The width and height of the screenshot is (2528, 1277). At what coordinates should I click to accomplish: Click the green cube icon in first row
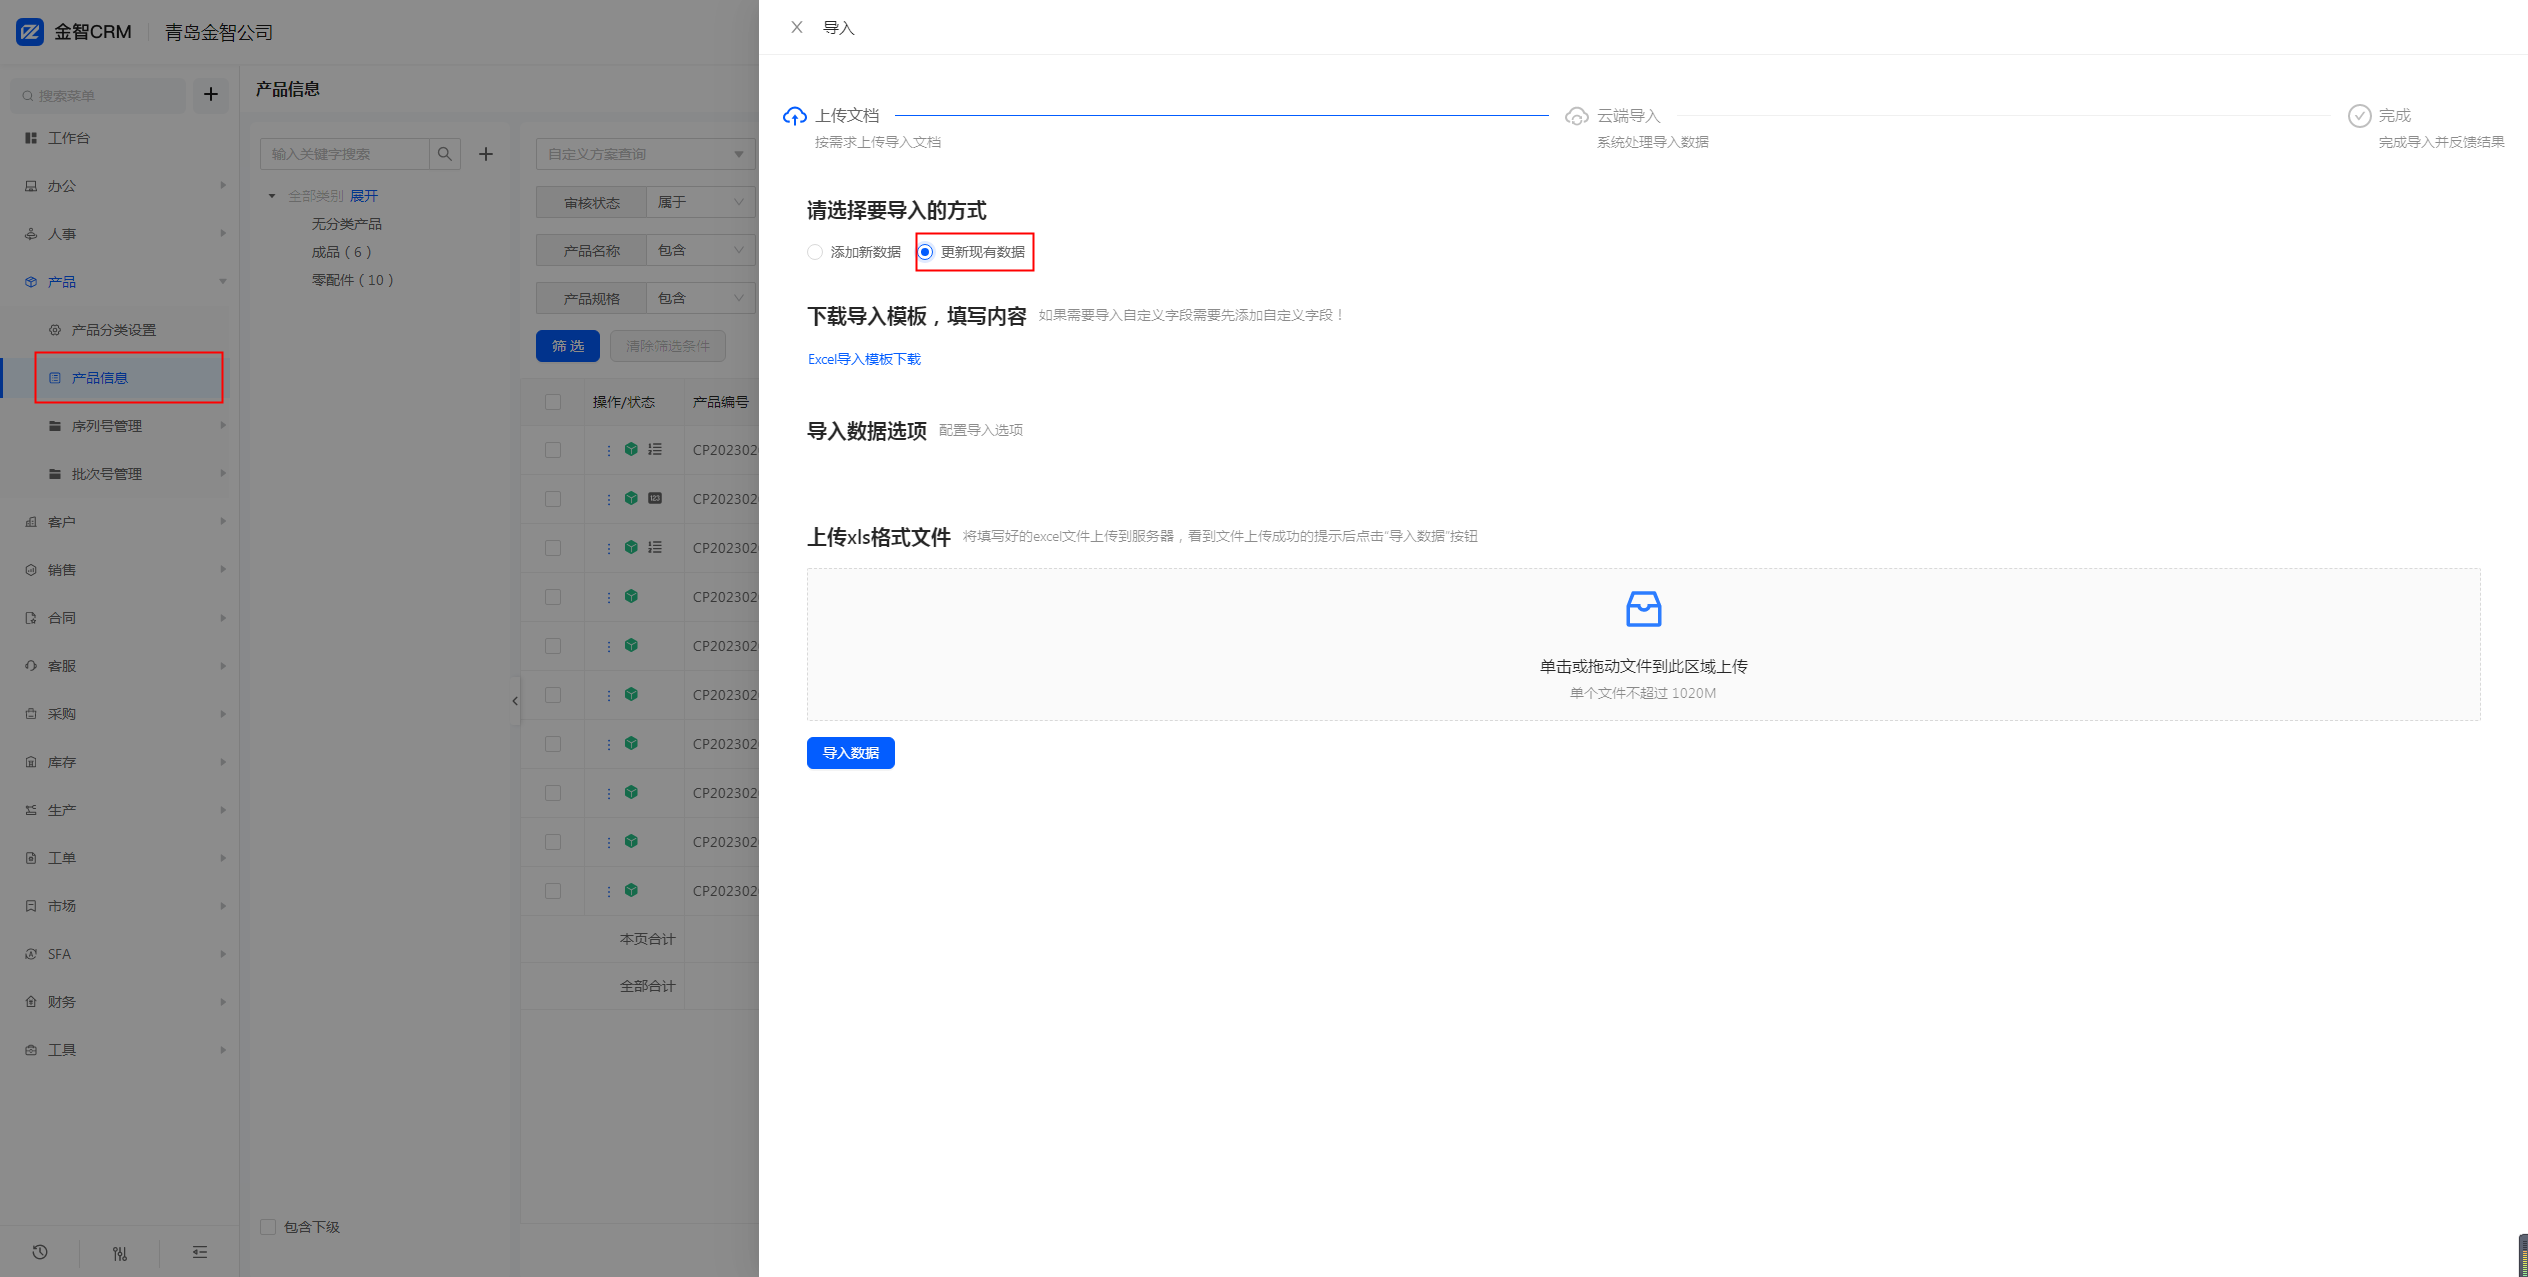pyautogui.click(x=631, y=449)
